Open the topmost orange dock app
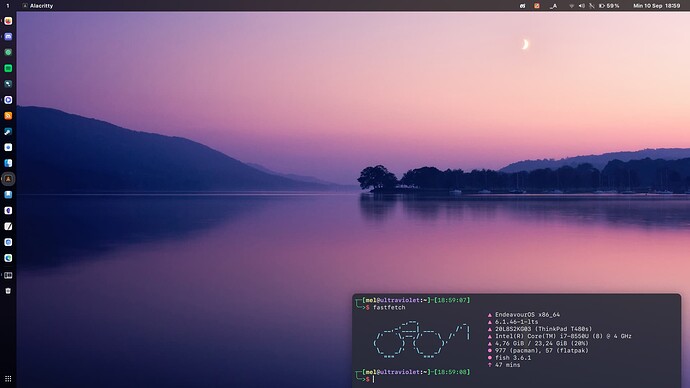 tap(8, 21)
